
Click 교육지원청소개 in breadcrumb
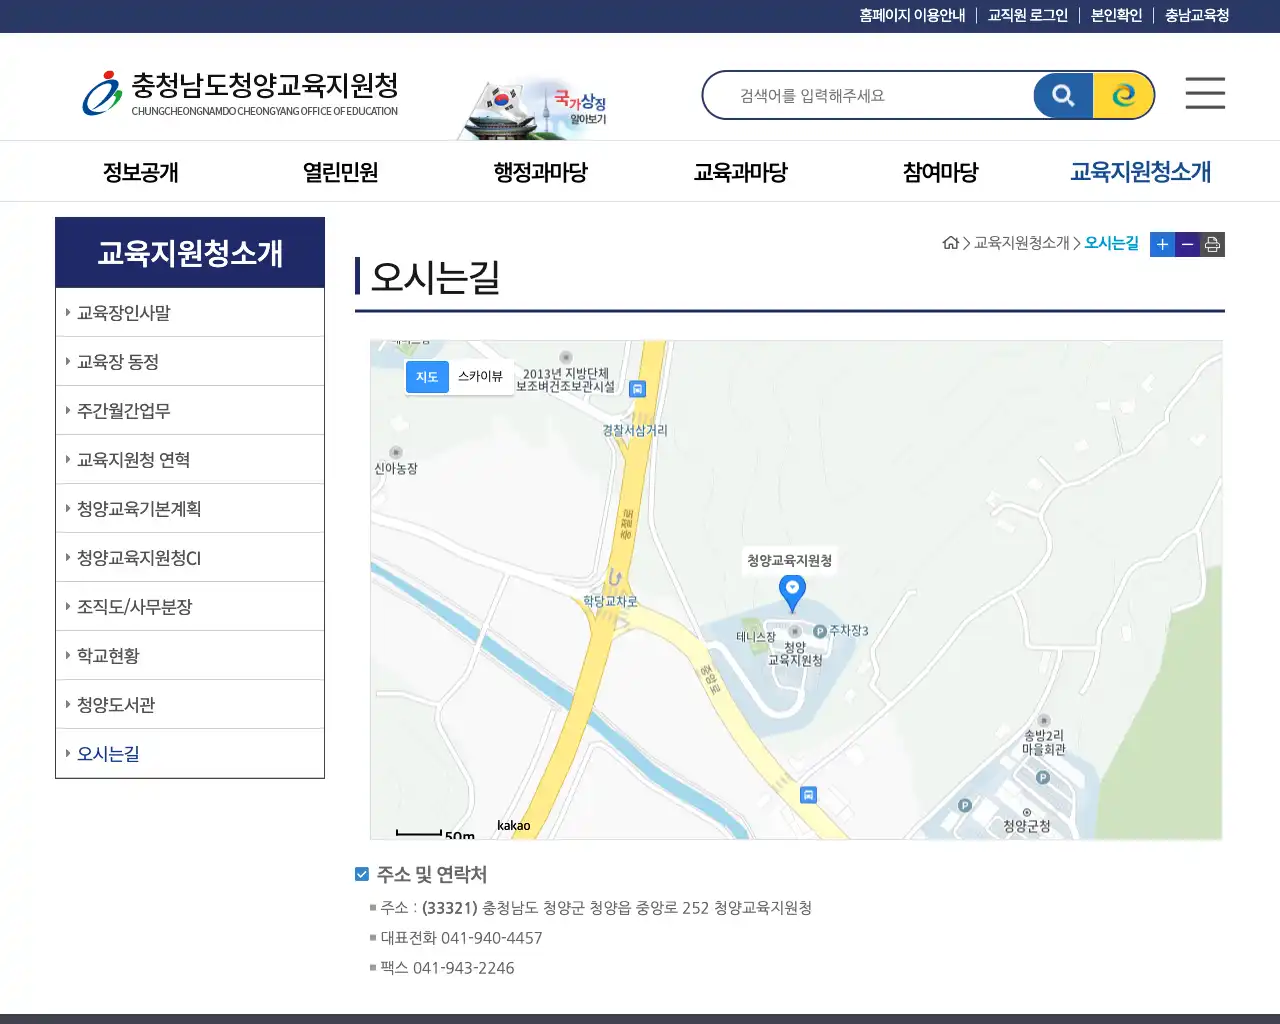(x=1021, y=243)
